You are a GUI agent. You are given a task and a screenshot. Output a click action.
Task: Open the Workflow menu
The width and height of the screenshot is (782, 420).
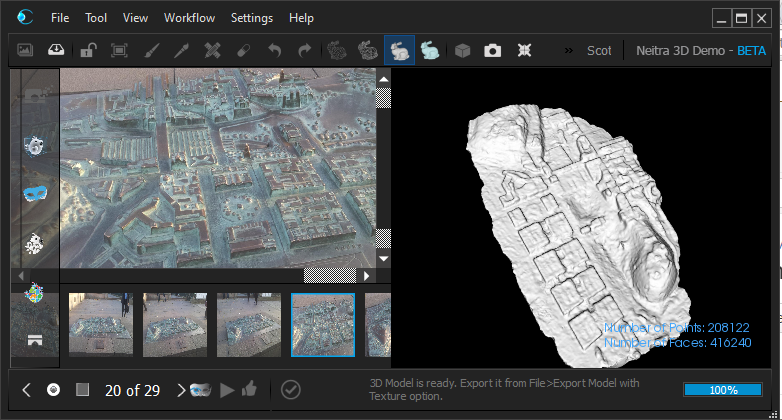click(189, 18)
